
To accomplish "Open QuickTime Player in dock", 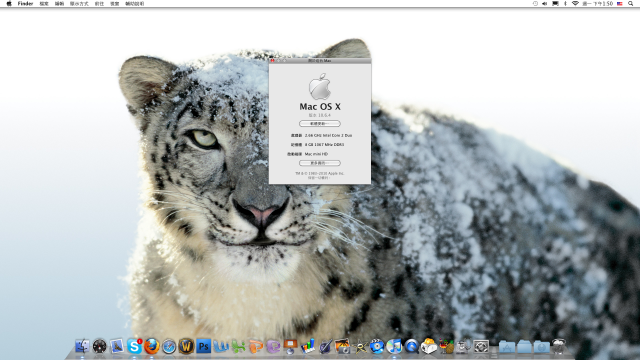I will (411, 346).
